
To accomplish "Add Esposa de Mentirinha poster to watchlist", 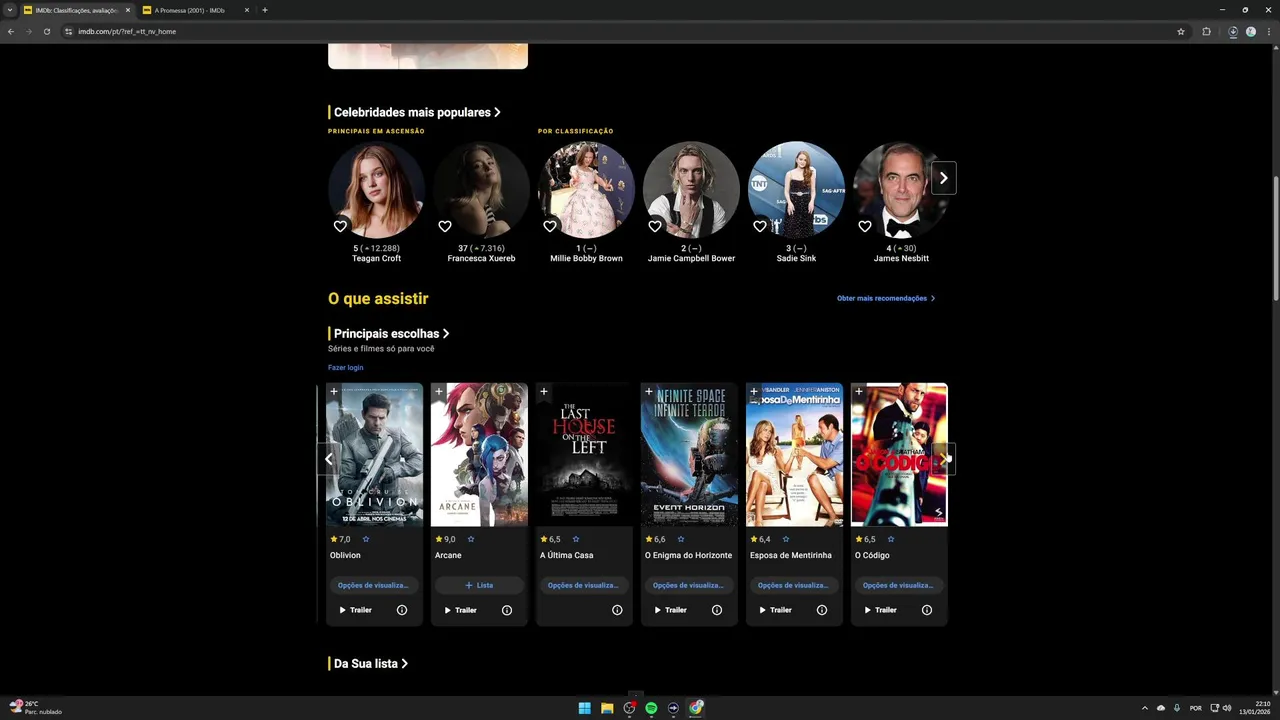I will (754, 392).
